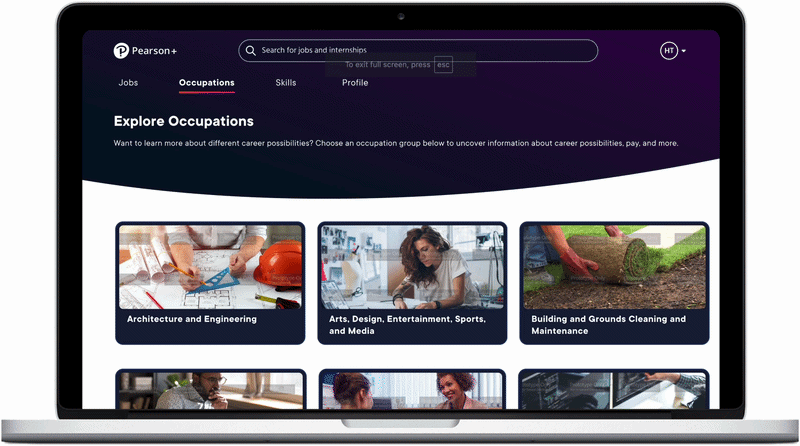800x446 pixels.
Task: Open the HT user avatar
Action: 669,51
